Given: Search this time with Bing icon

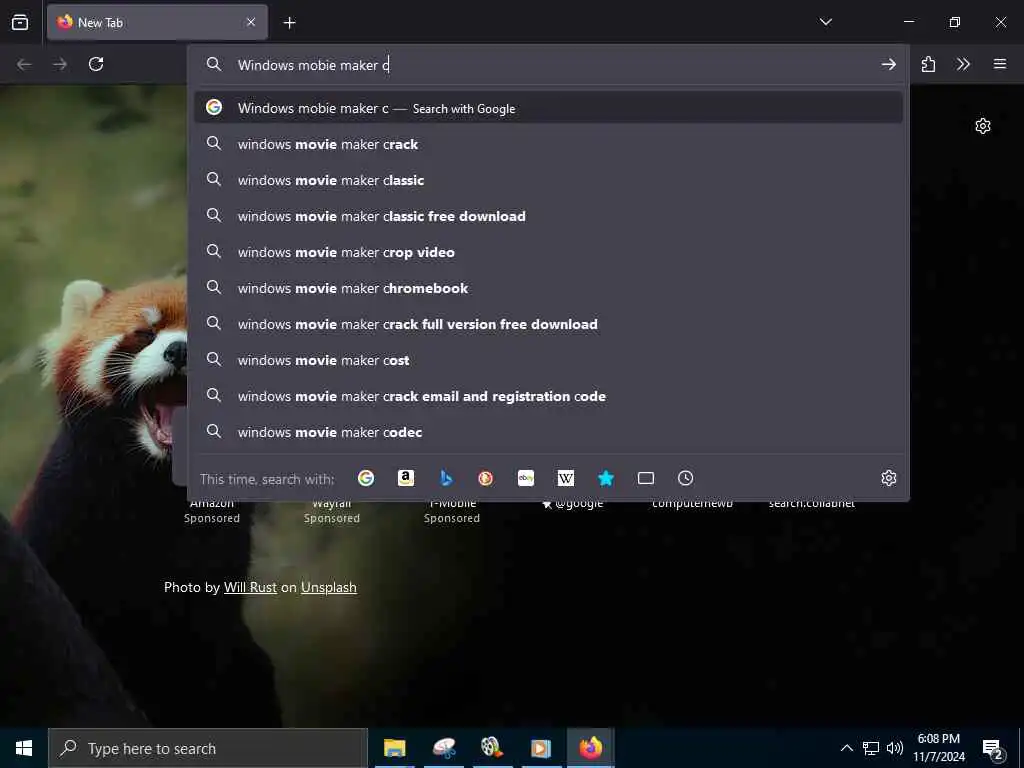Looking at the screenshot, I should (446, 478).
